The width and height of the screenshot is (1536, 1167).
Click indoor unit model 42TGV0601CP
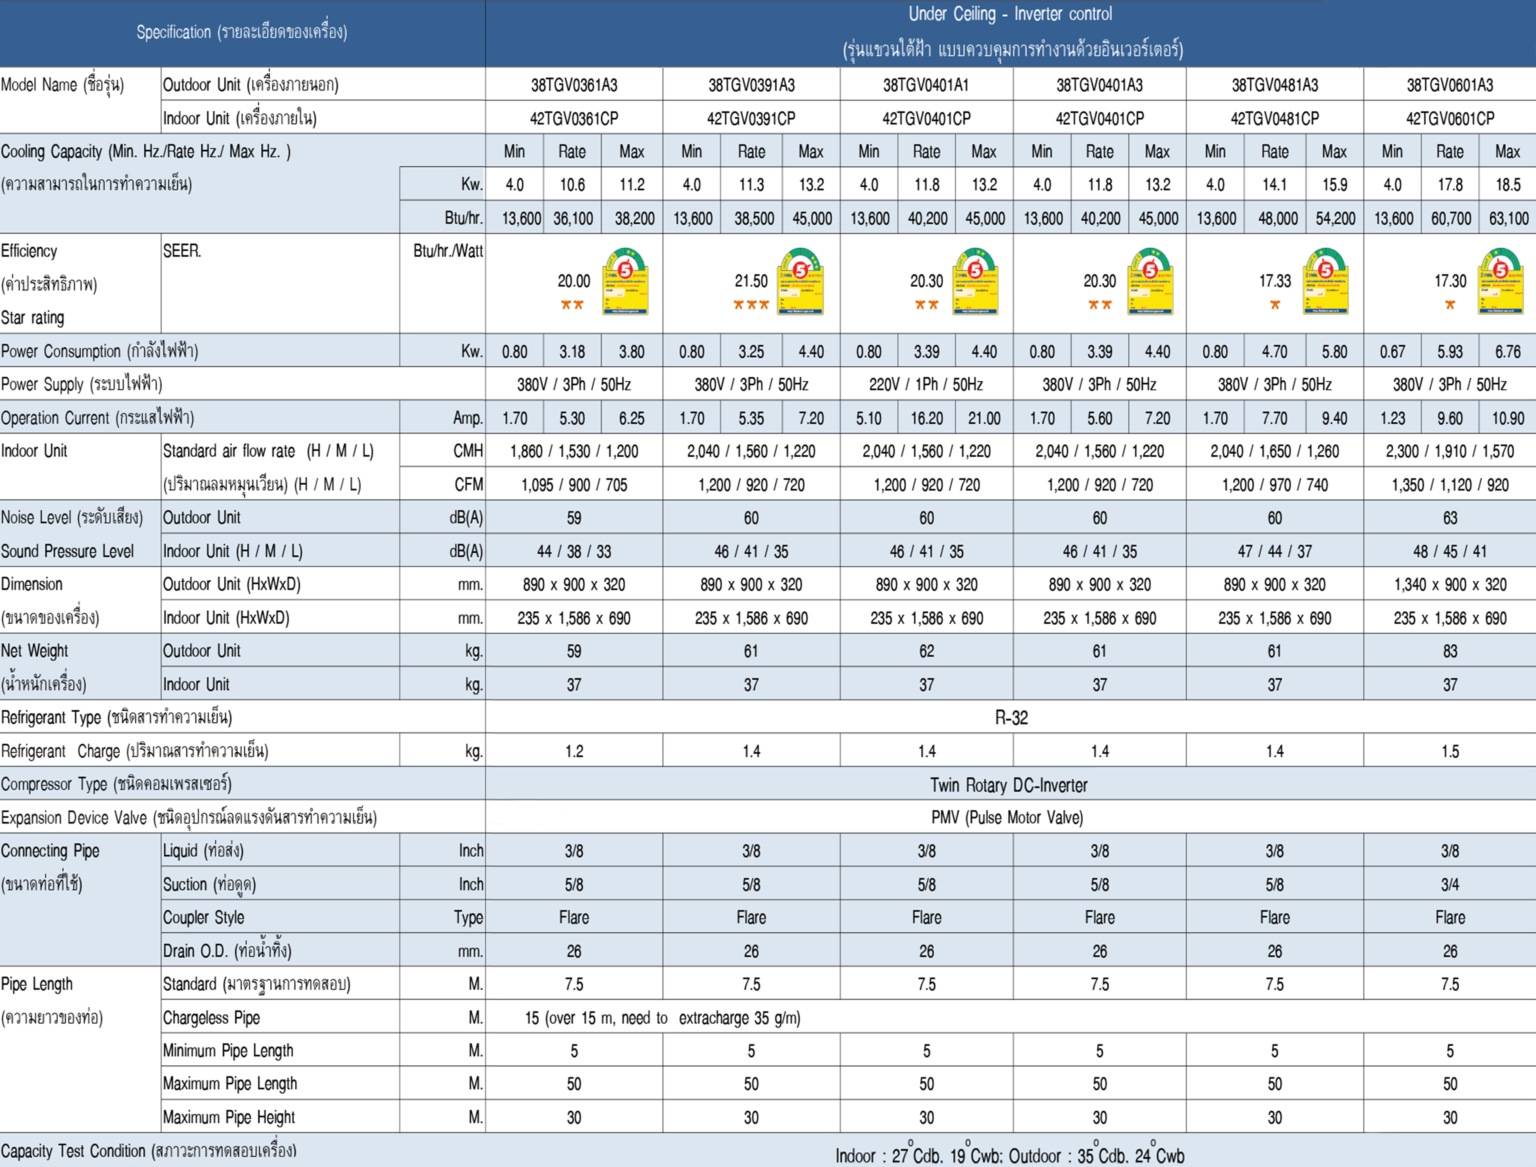click(1450, 118)
